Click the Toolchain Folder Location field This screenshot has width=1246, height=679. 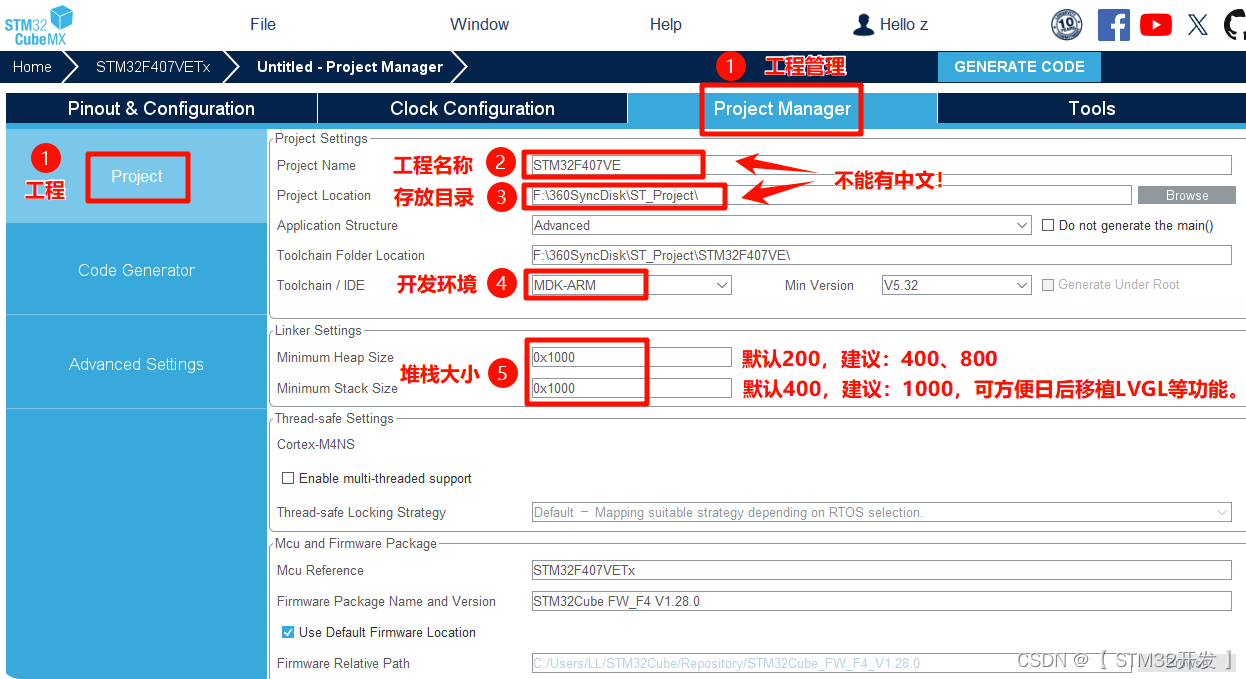pos(882,255)
